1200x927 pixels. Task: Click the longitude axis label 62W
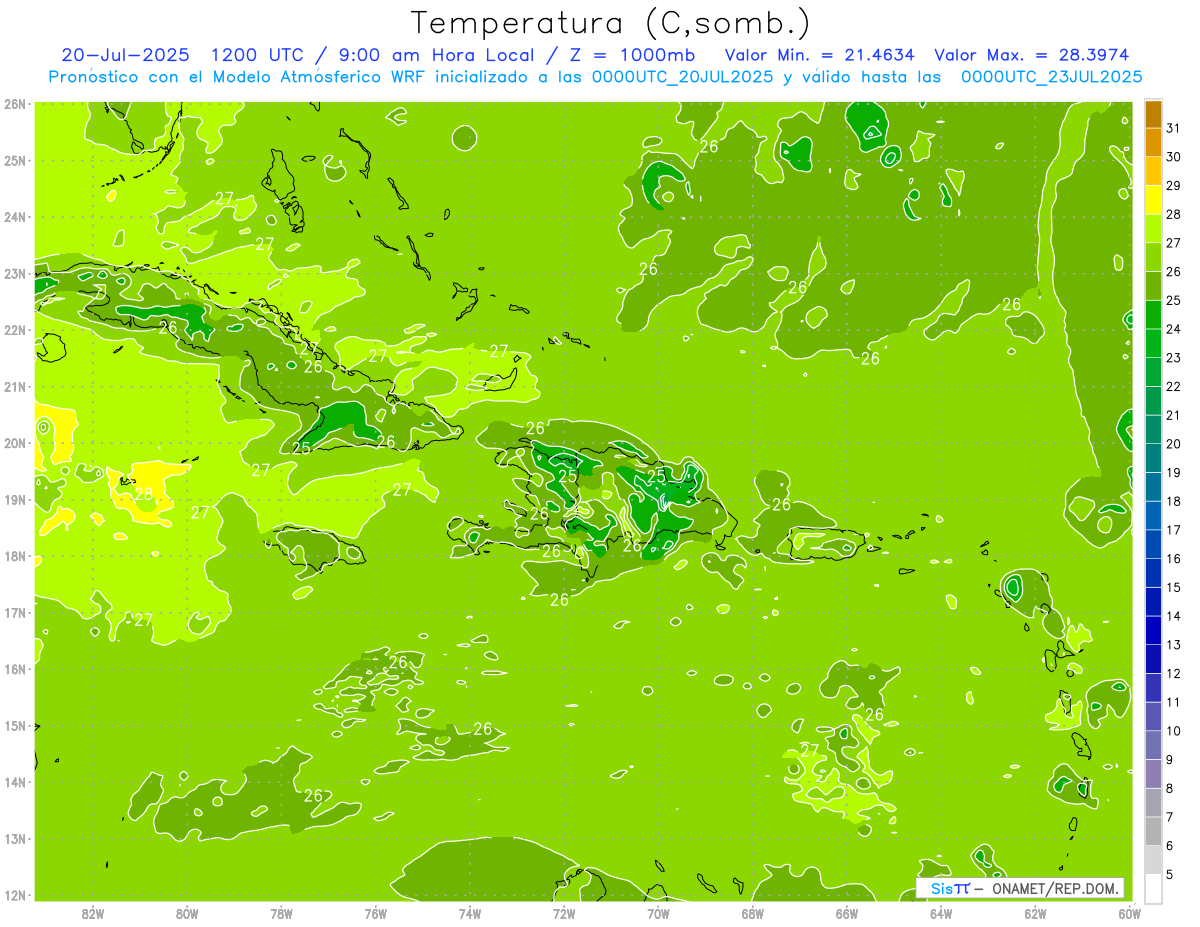[1035, 912]
